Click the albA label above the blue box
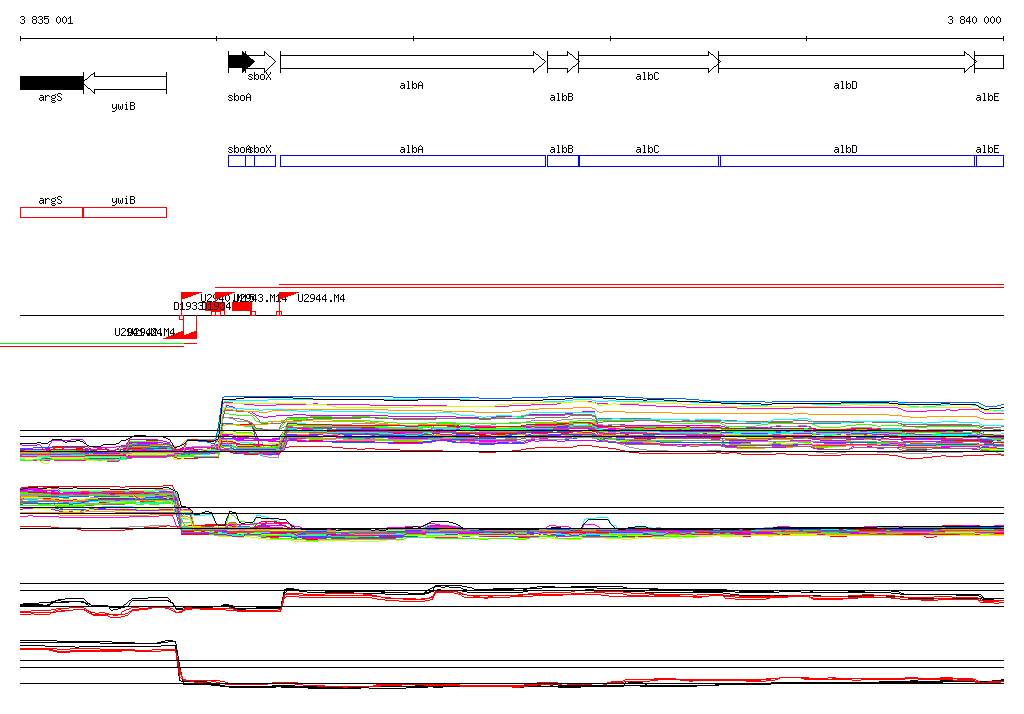This screenshot has width=1024, height=714. [x=411, y=150]
